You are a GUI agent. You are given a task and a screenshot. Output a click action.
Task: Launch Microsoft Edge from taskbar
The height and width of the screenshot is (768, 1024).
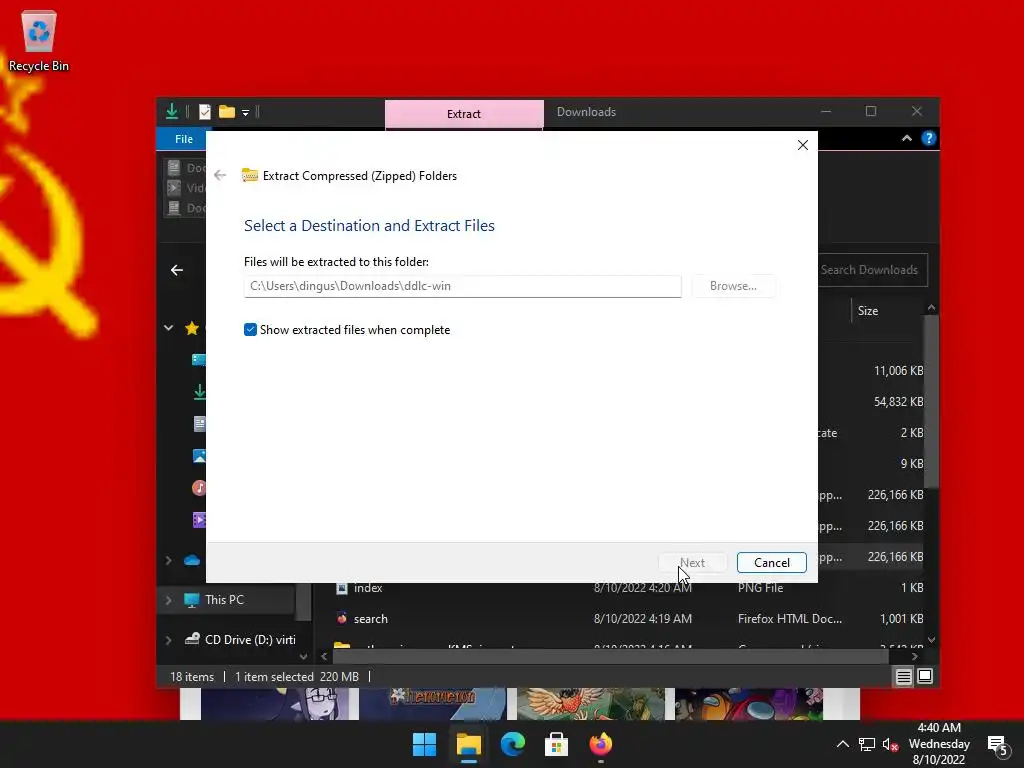tap(513, 744)
